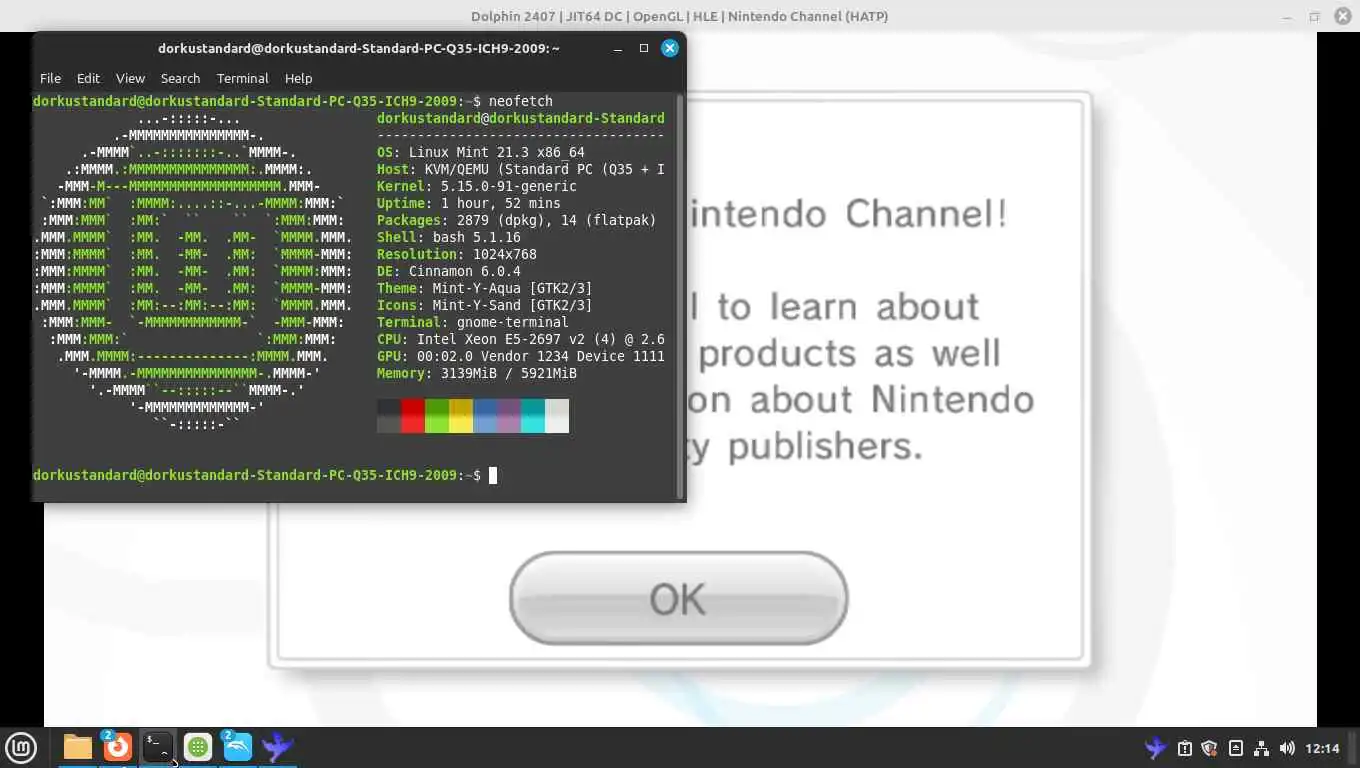
Task: Close the terminal window
Action: tap(670, 48)
